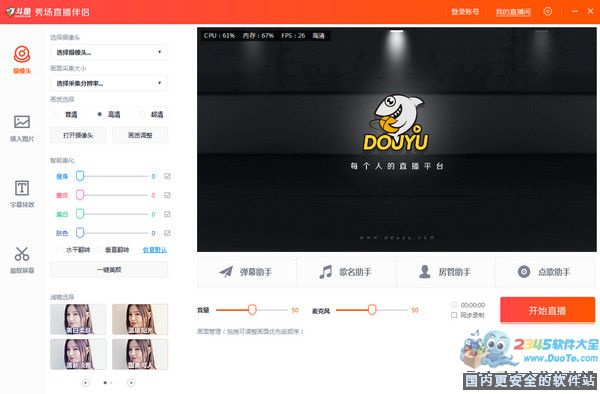Toggle the face slimming checkbox

(x=167, y=176)
